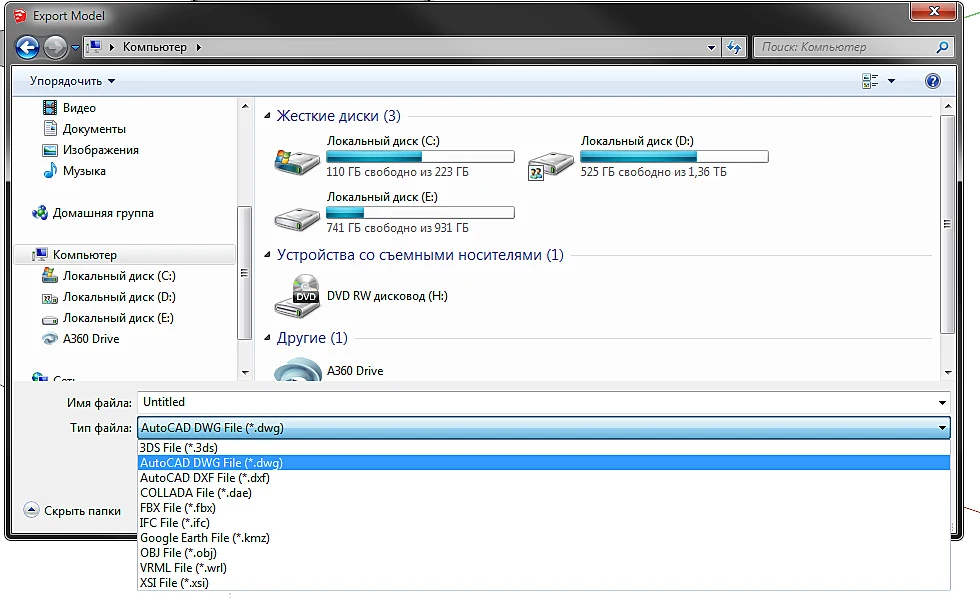Choose COLLADA File (*.dae) format
The height and width of the screenshot is (598, 980).
(x=544, y=492)
